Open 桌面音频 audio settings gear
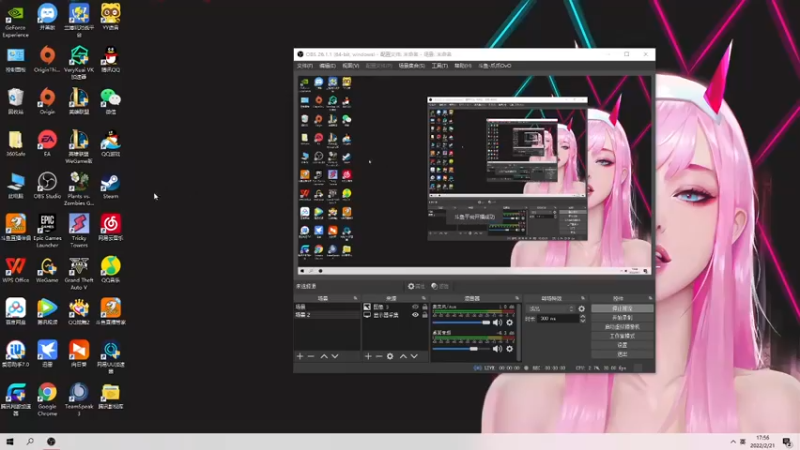This screenshot has height=450, width=800. click(x=509, y=349)
